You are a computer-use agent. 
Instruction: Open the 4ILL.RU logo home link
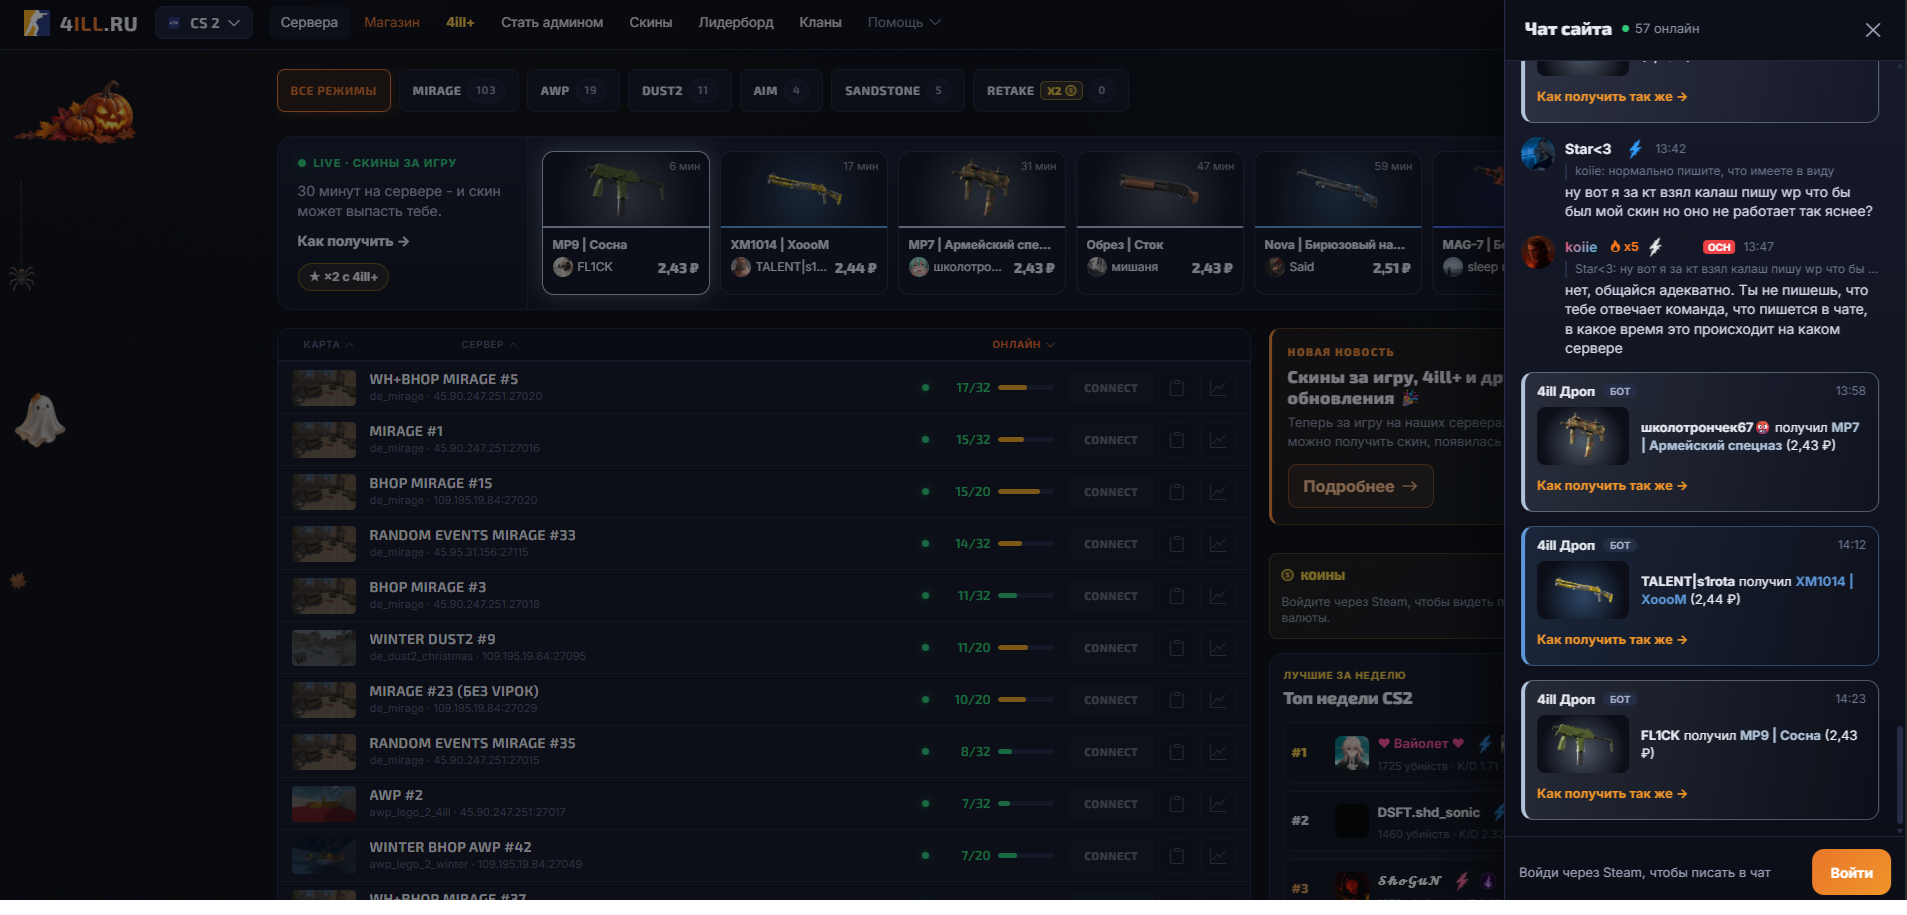pos(80,23)
